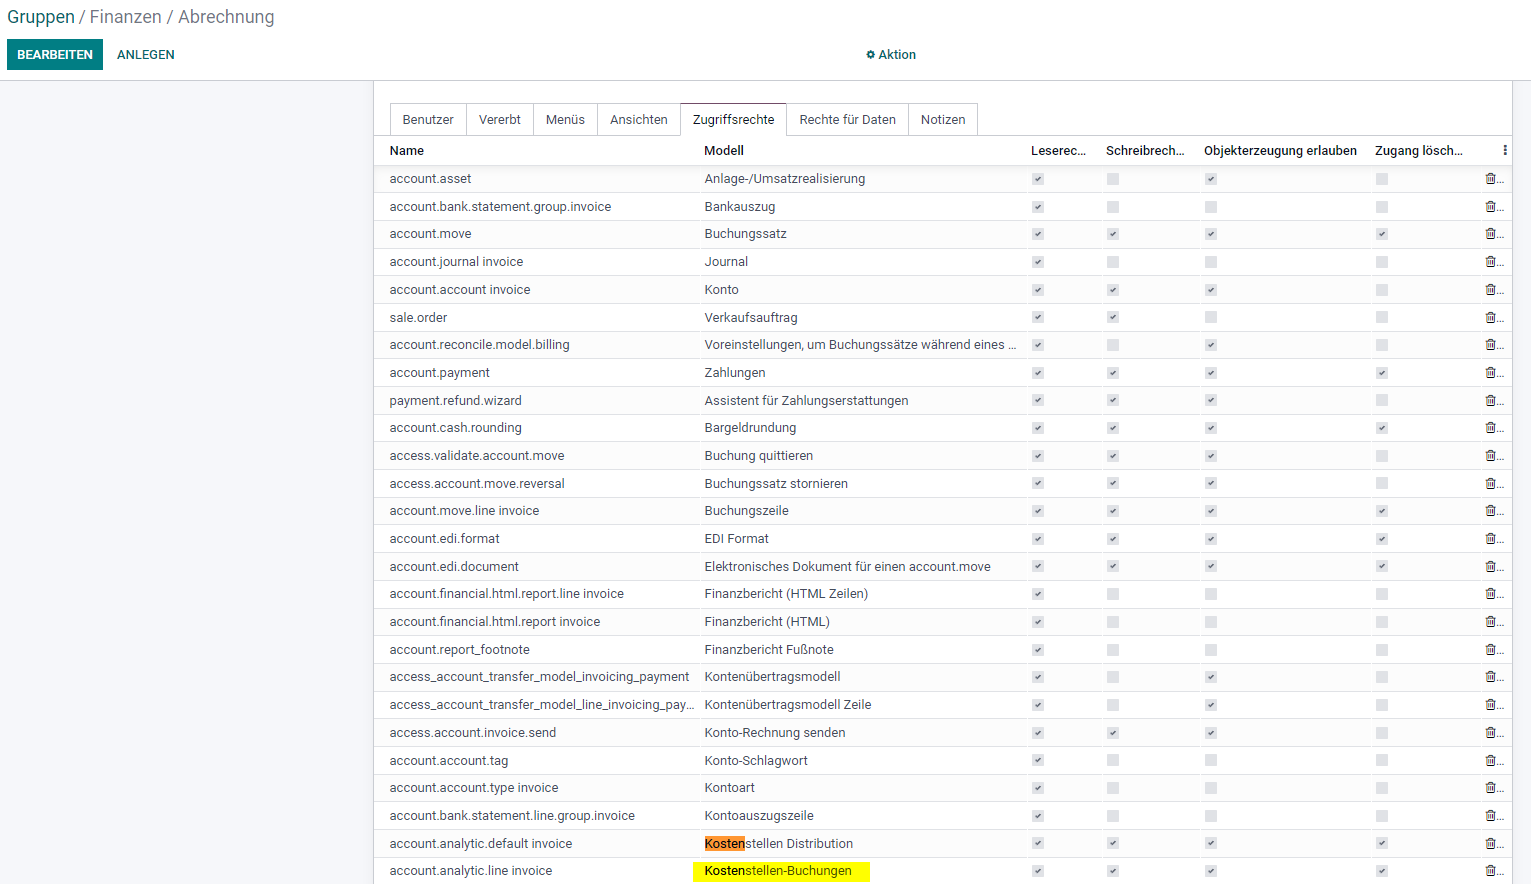Toggle create checkbox for account.payment
This screenshot has height=884, width=1531.
(x=1211, y=373)
